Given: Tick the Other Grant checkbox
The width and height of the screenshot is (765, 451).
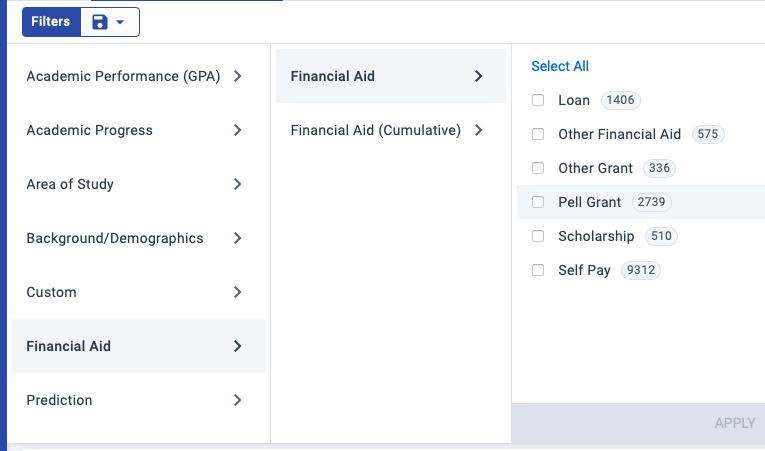Looking at the screenshot, I should pos(538,168).
